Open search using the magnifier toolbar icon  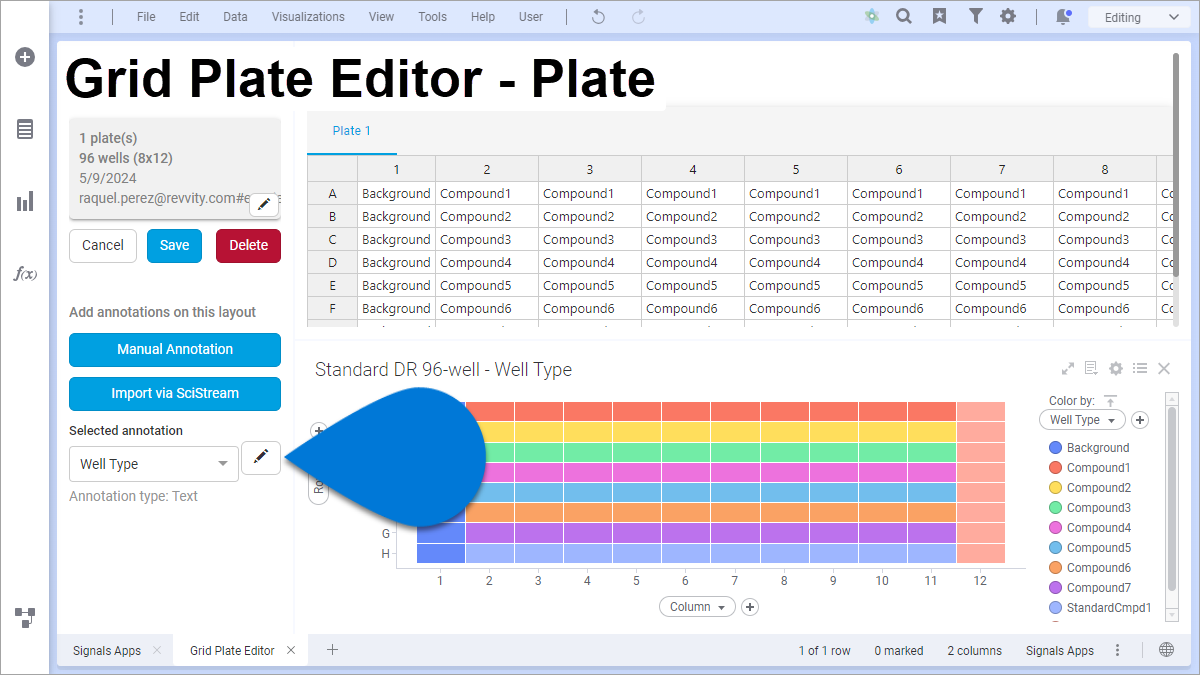(x=904, y=16)
